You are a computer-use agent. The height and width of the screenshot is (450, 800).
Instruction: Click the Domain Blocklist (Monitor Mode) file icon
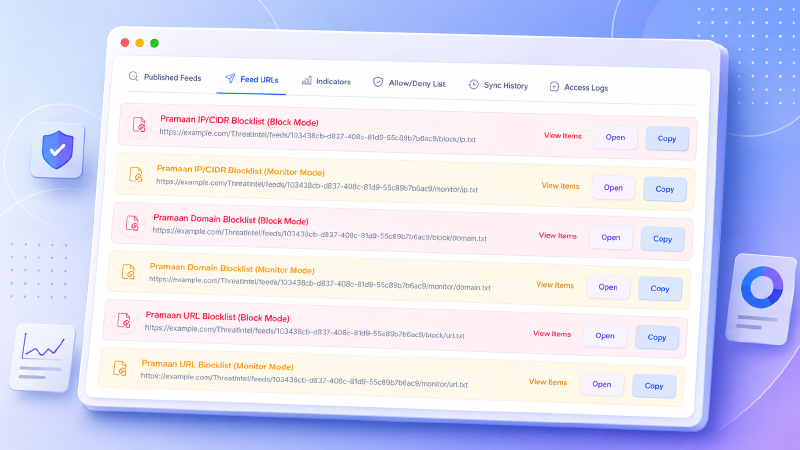[x=128, y=272]
